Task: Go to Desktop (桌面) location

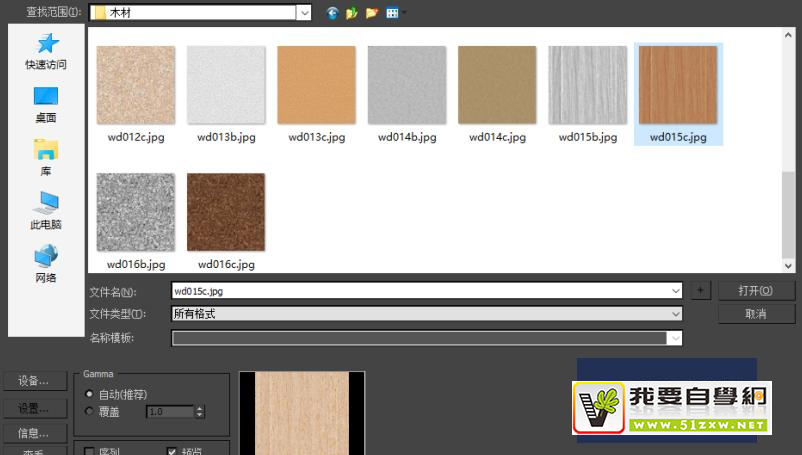Action: [x=46, y=105]
